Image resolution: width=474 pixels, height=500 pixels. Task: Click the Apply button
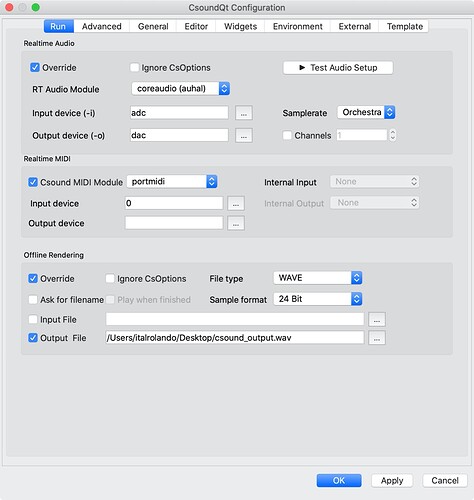(392, 480)
